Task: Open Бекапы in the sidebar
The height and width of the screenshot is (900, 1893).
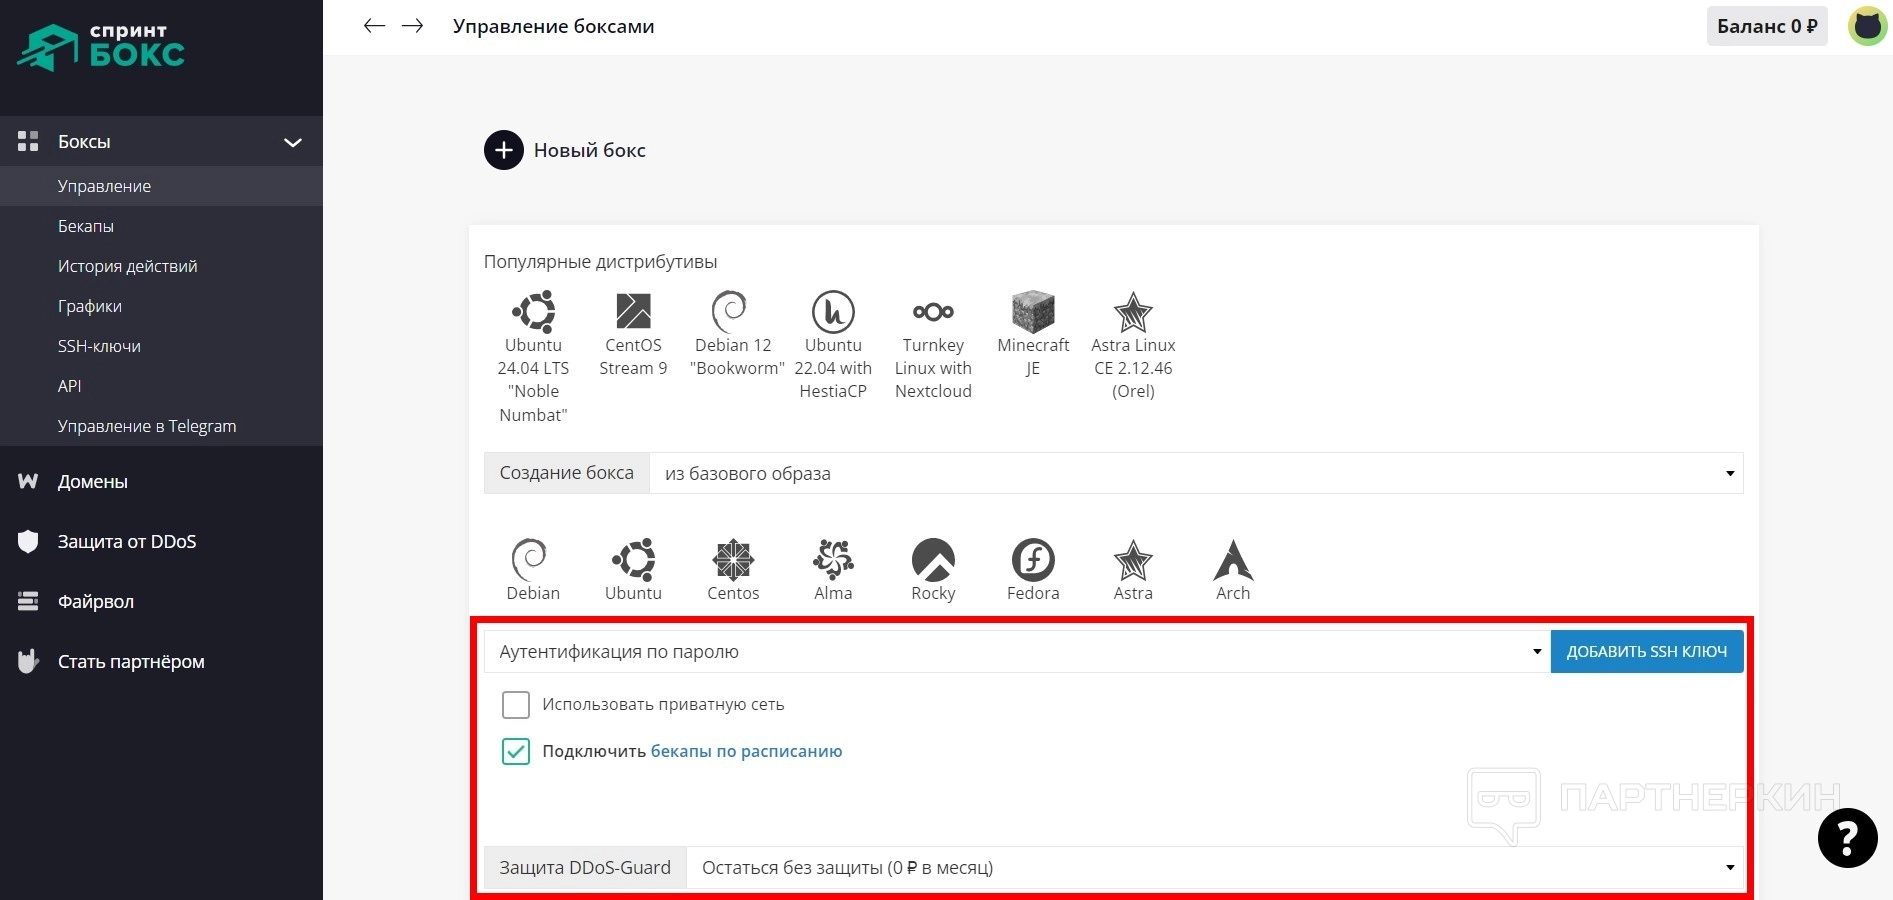Action: [86, 226]
